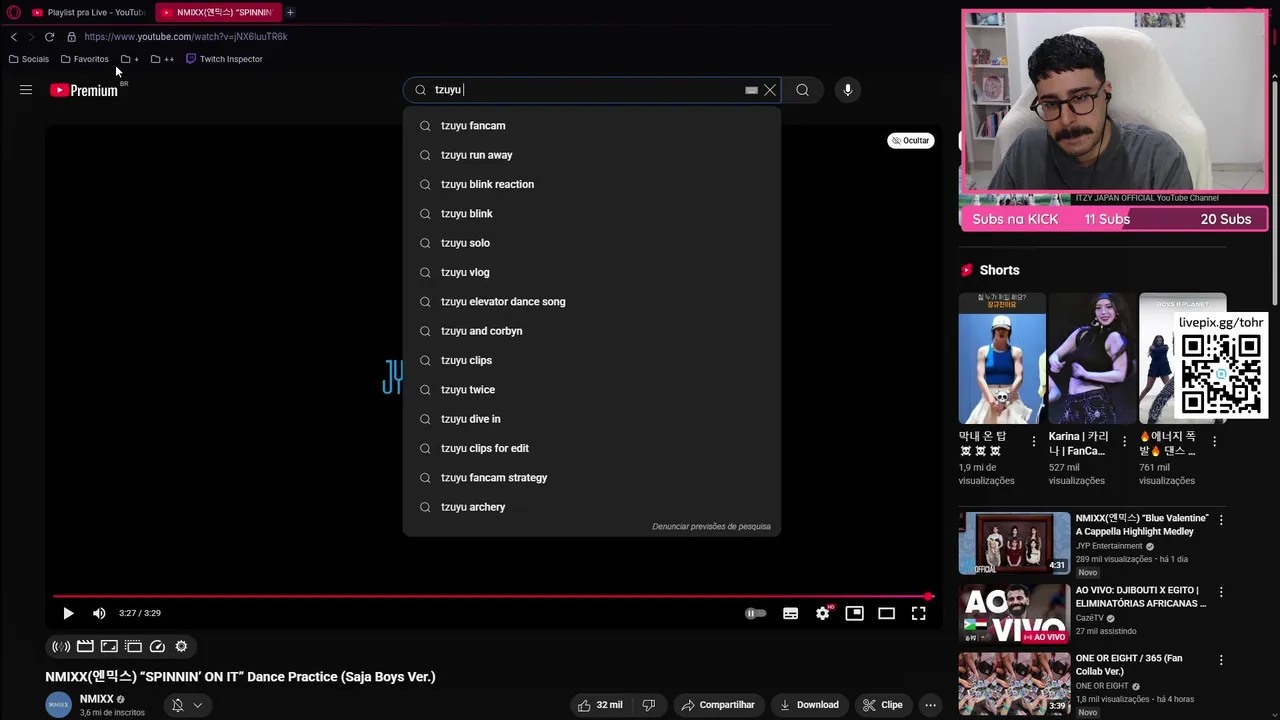The image size is (1280, 720).
Task: Select suggestion "tzuyu vlog"
Action: point(592,272)
